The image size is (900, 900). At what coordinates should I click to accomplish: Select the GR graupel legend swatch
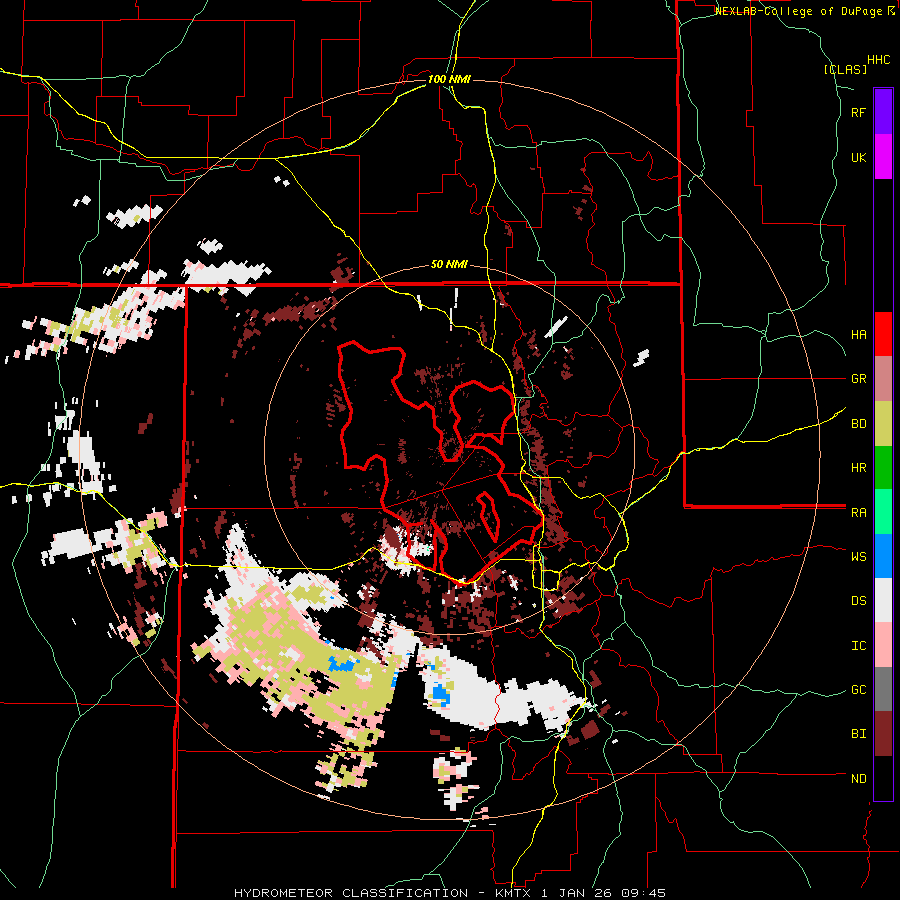point(883,379)
